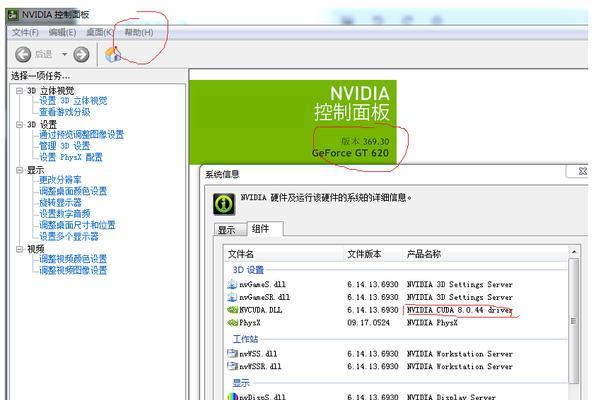Collapse the 视频 tree node

(x=19, y=249)
